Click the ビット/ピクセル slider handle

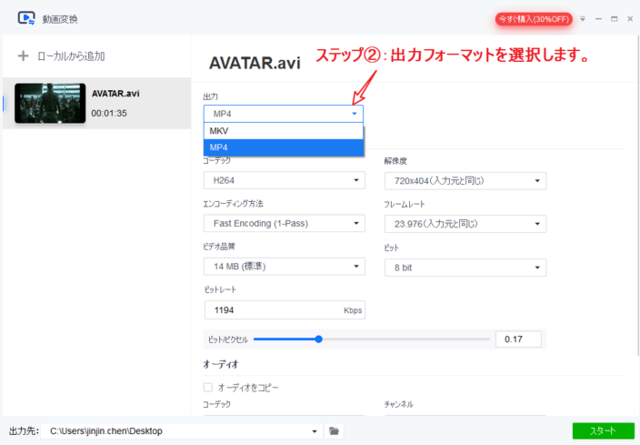coord(318,339)
